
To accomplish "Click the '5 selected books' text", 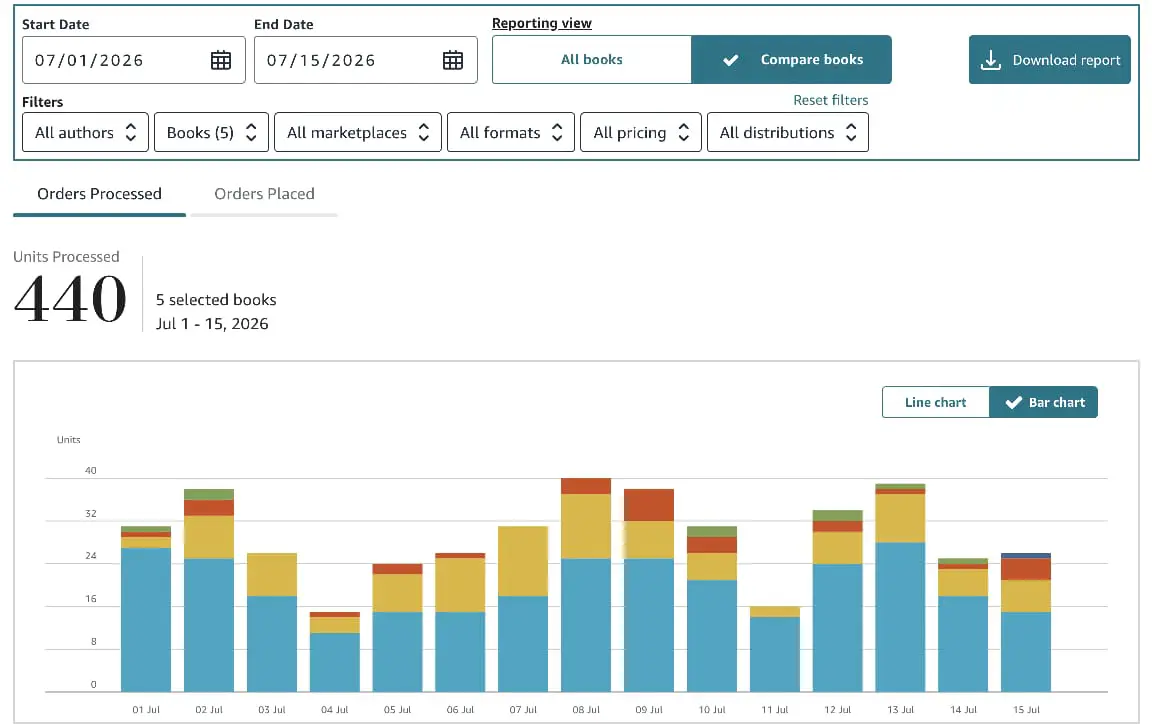I will [216, 300].
